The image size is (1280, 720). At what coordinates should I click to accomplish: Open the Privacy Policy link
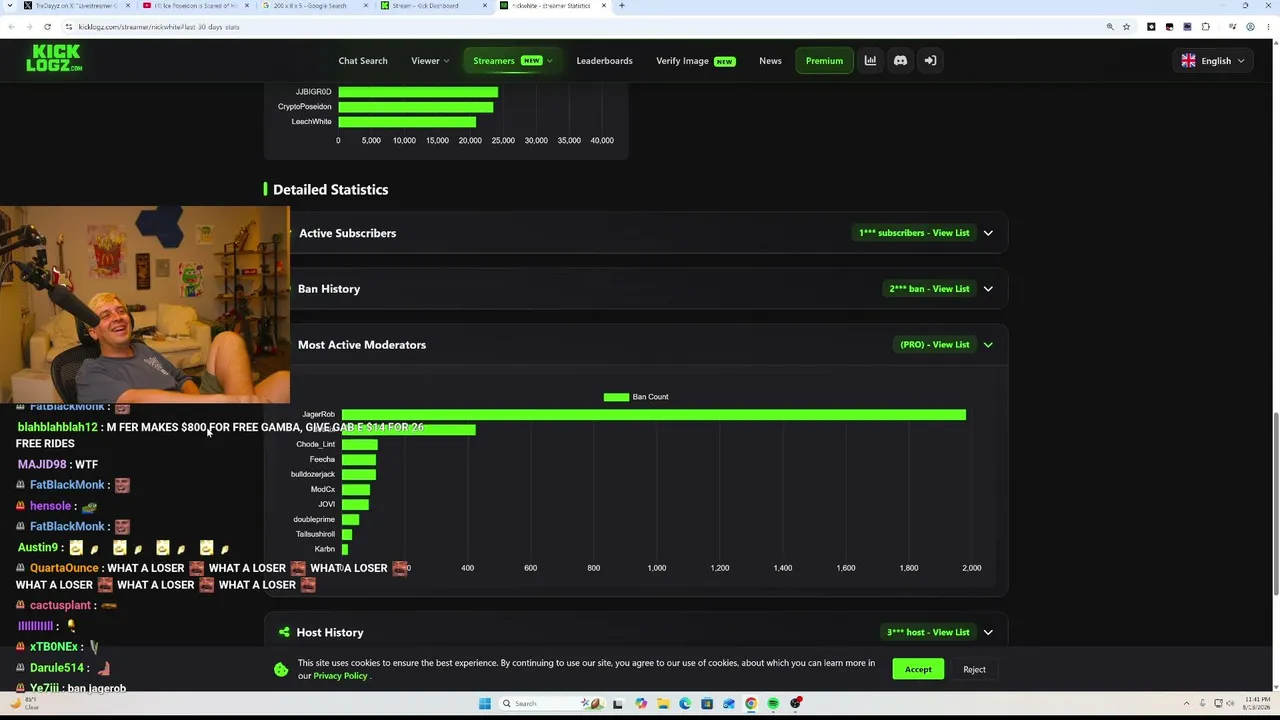click(x=340, y=676)
